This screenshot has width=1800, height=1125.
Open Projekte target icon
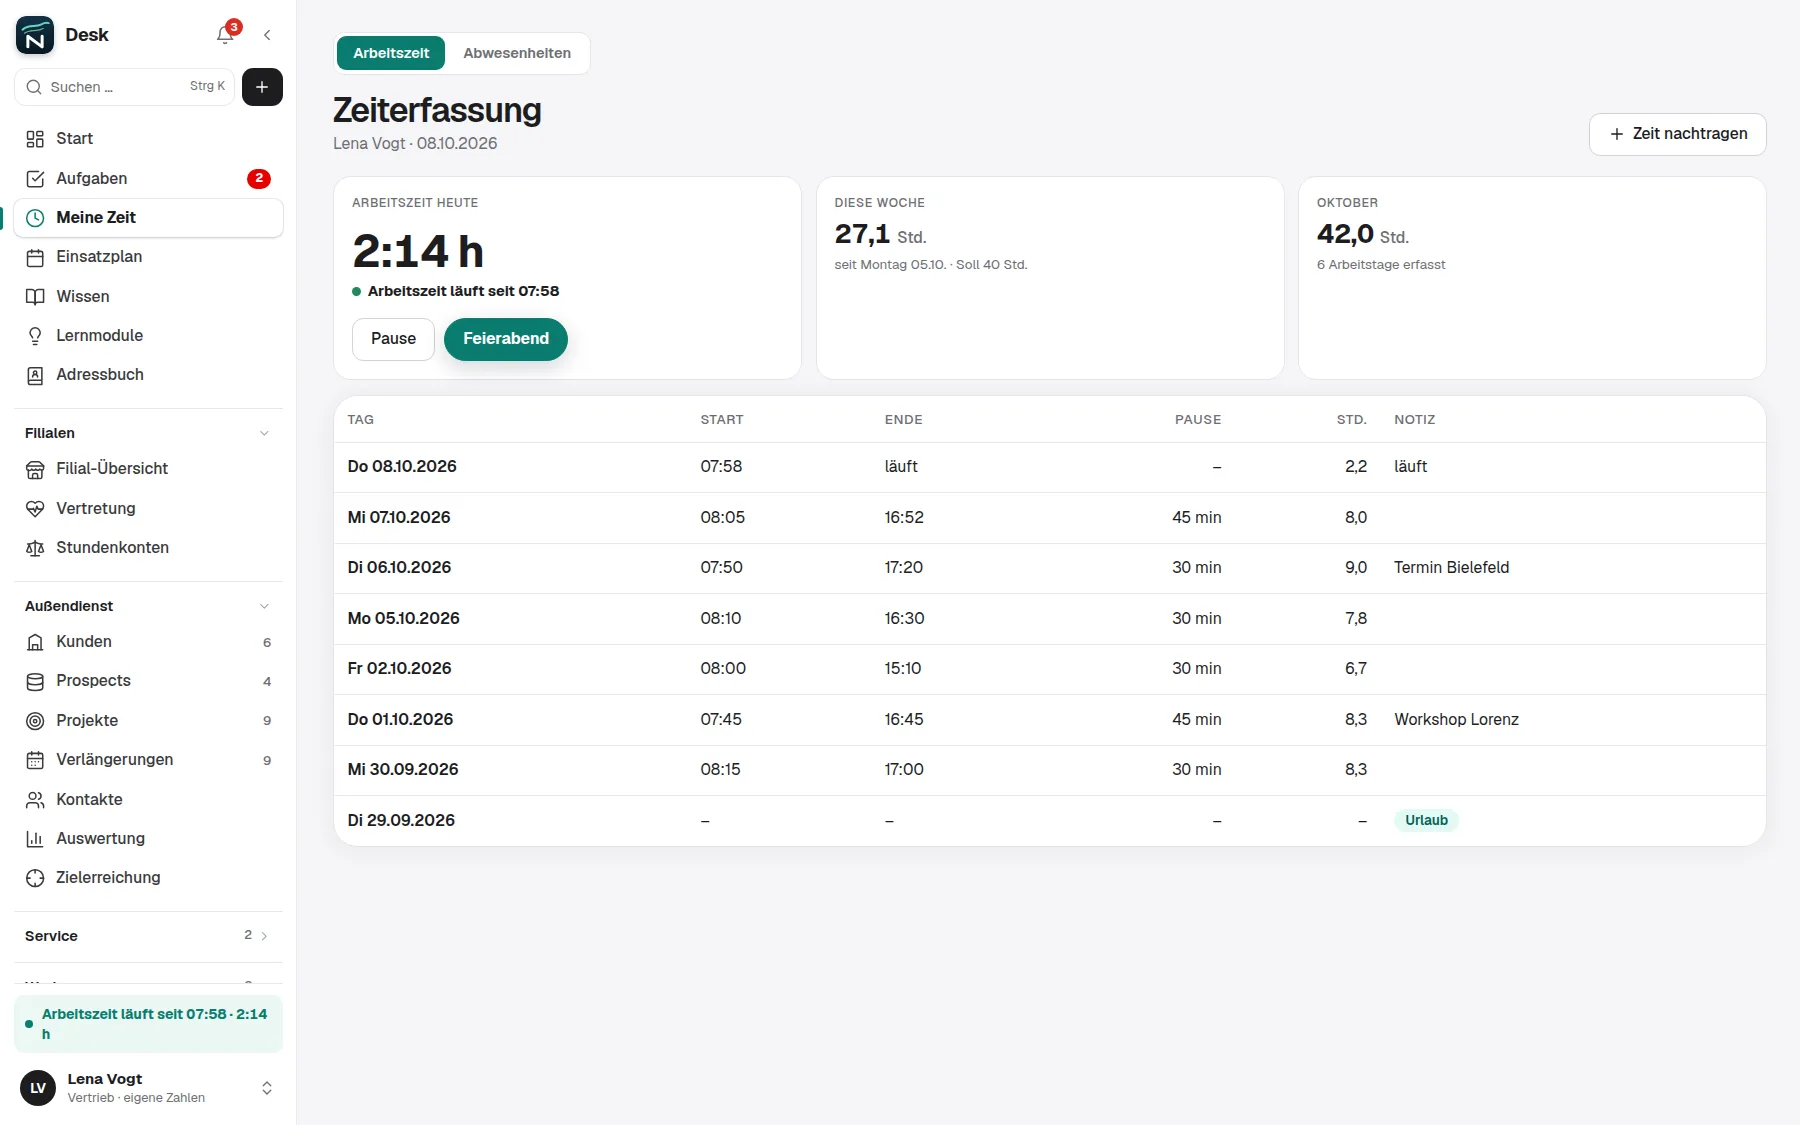pyautogui.click(x=35, y=721)
